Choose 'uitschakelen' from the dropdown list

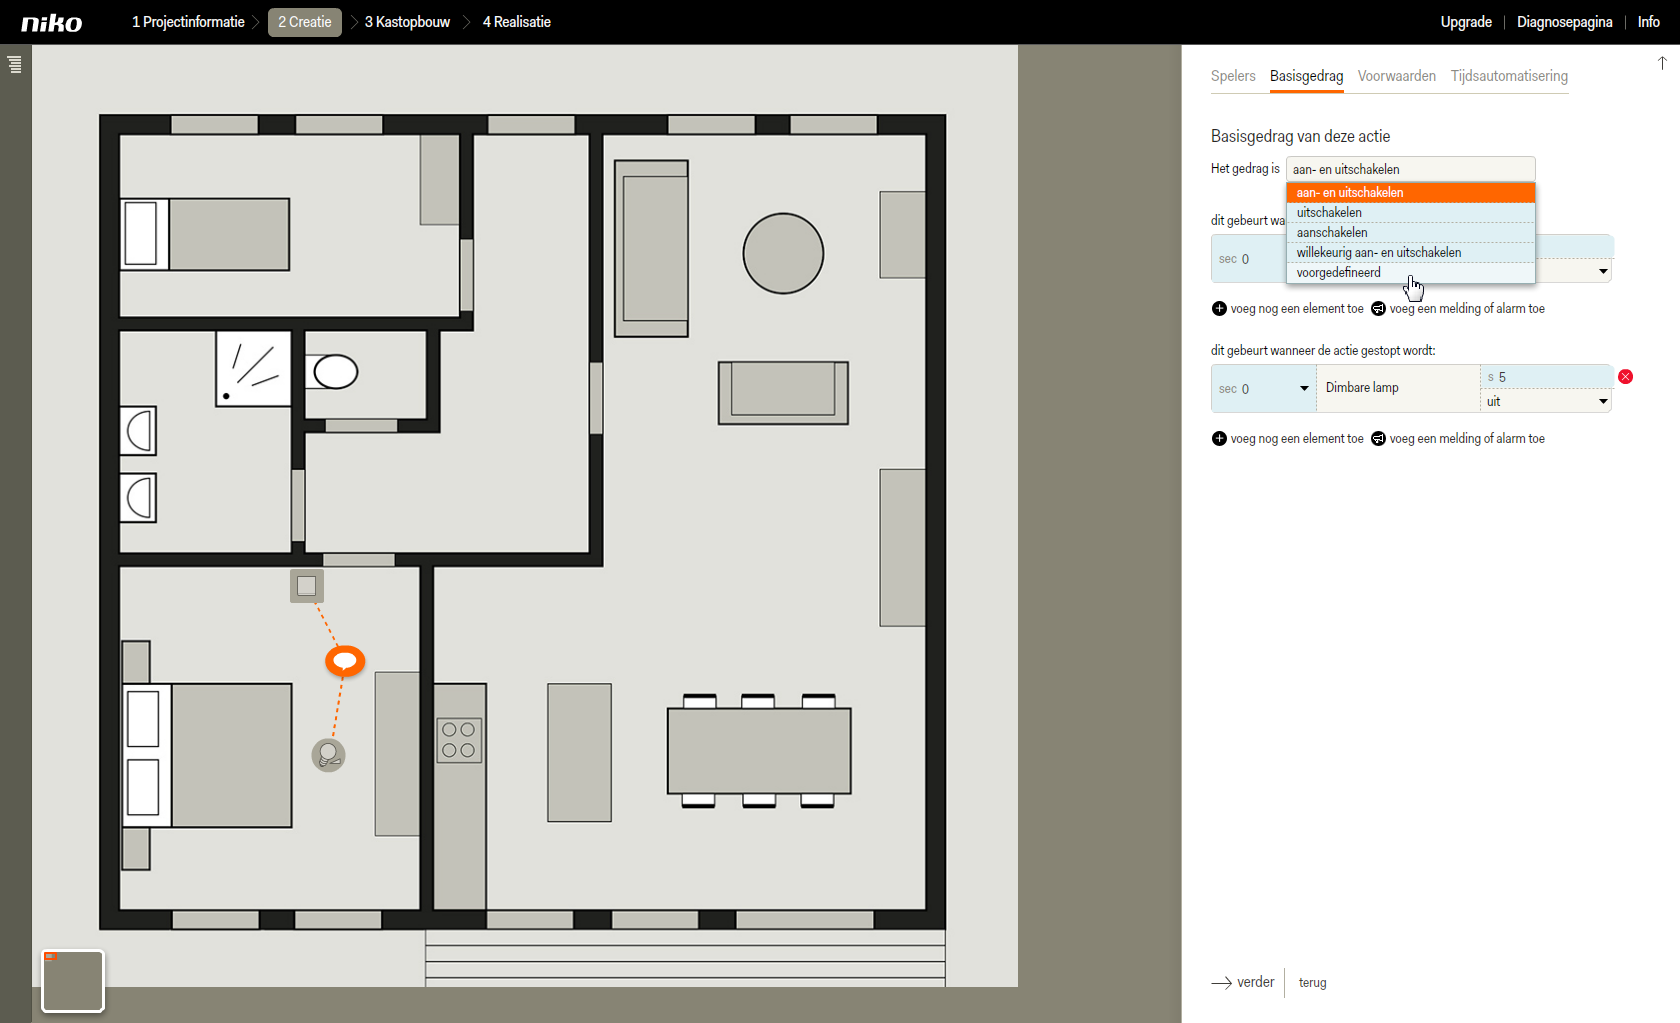(1410, 213)
